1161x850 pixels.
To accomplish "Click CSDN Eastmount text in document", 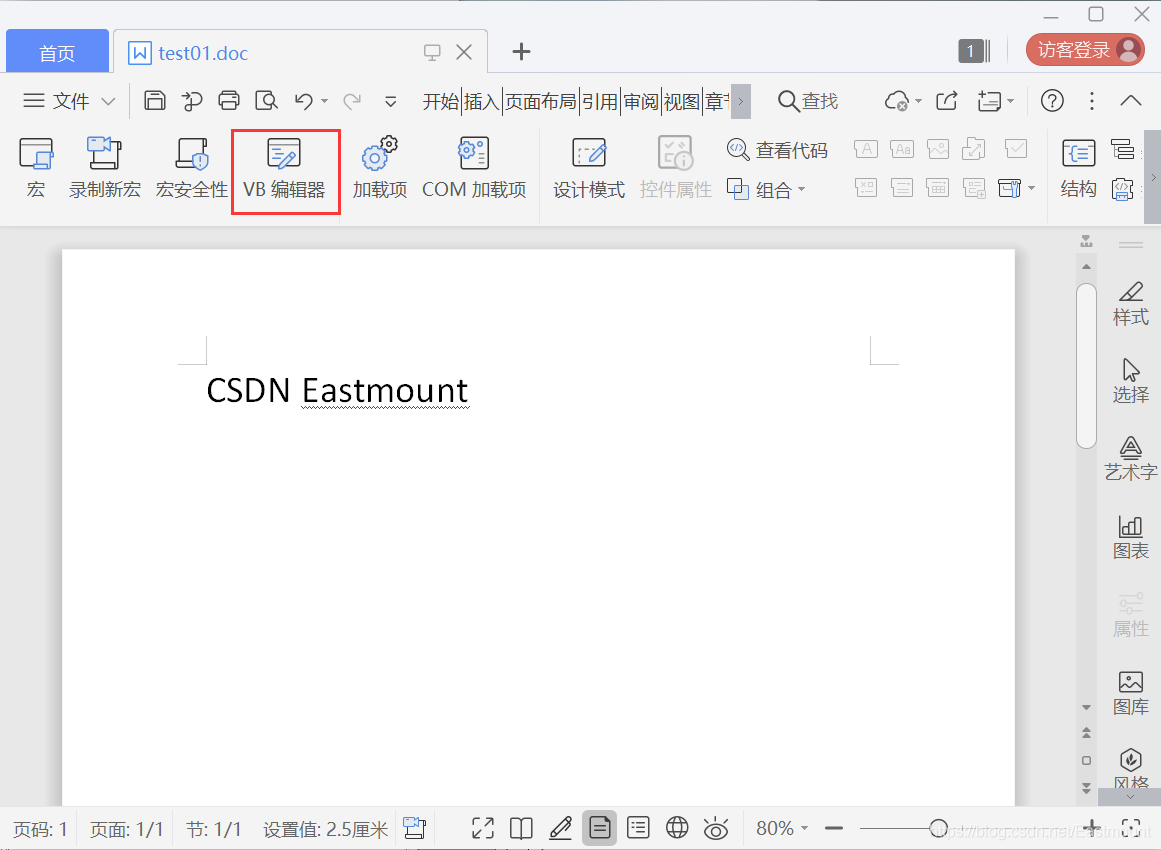I will pos(337,390).
